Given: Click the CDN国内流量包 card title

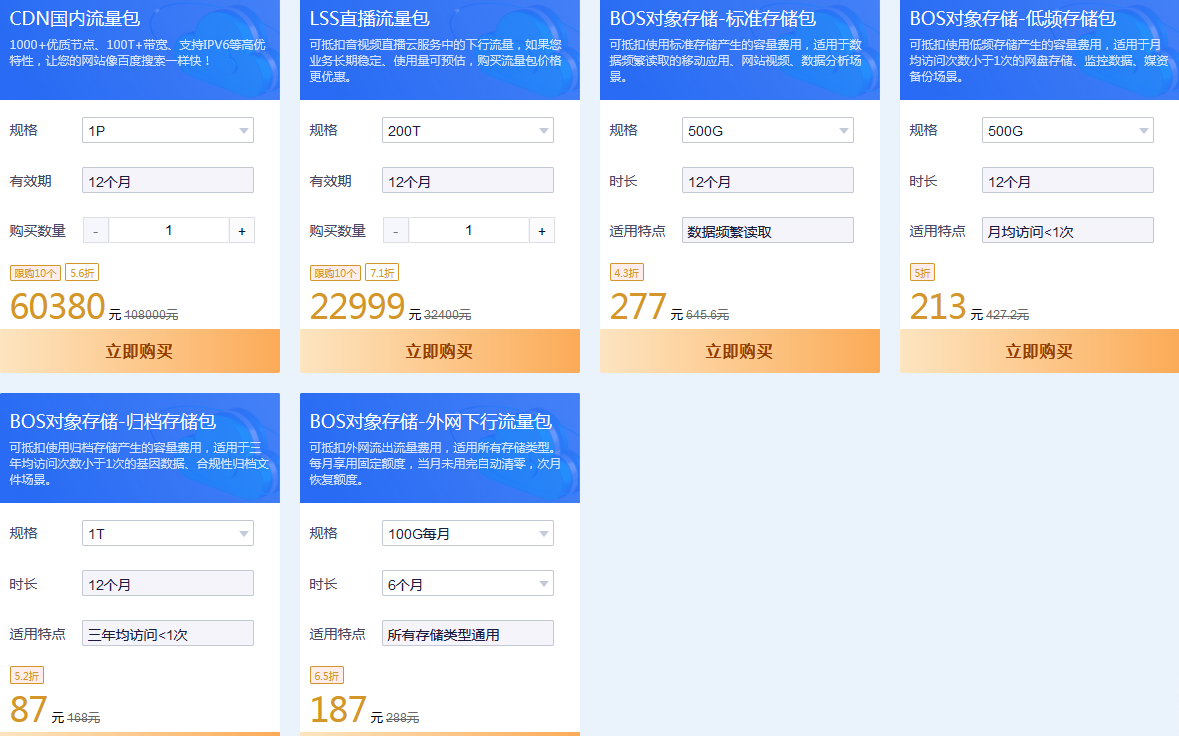Looking at the screenshot, I should point(75,18).
